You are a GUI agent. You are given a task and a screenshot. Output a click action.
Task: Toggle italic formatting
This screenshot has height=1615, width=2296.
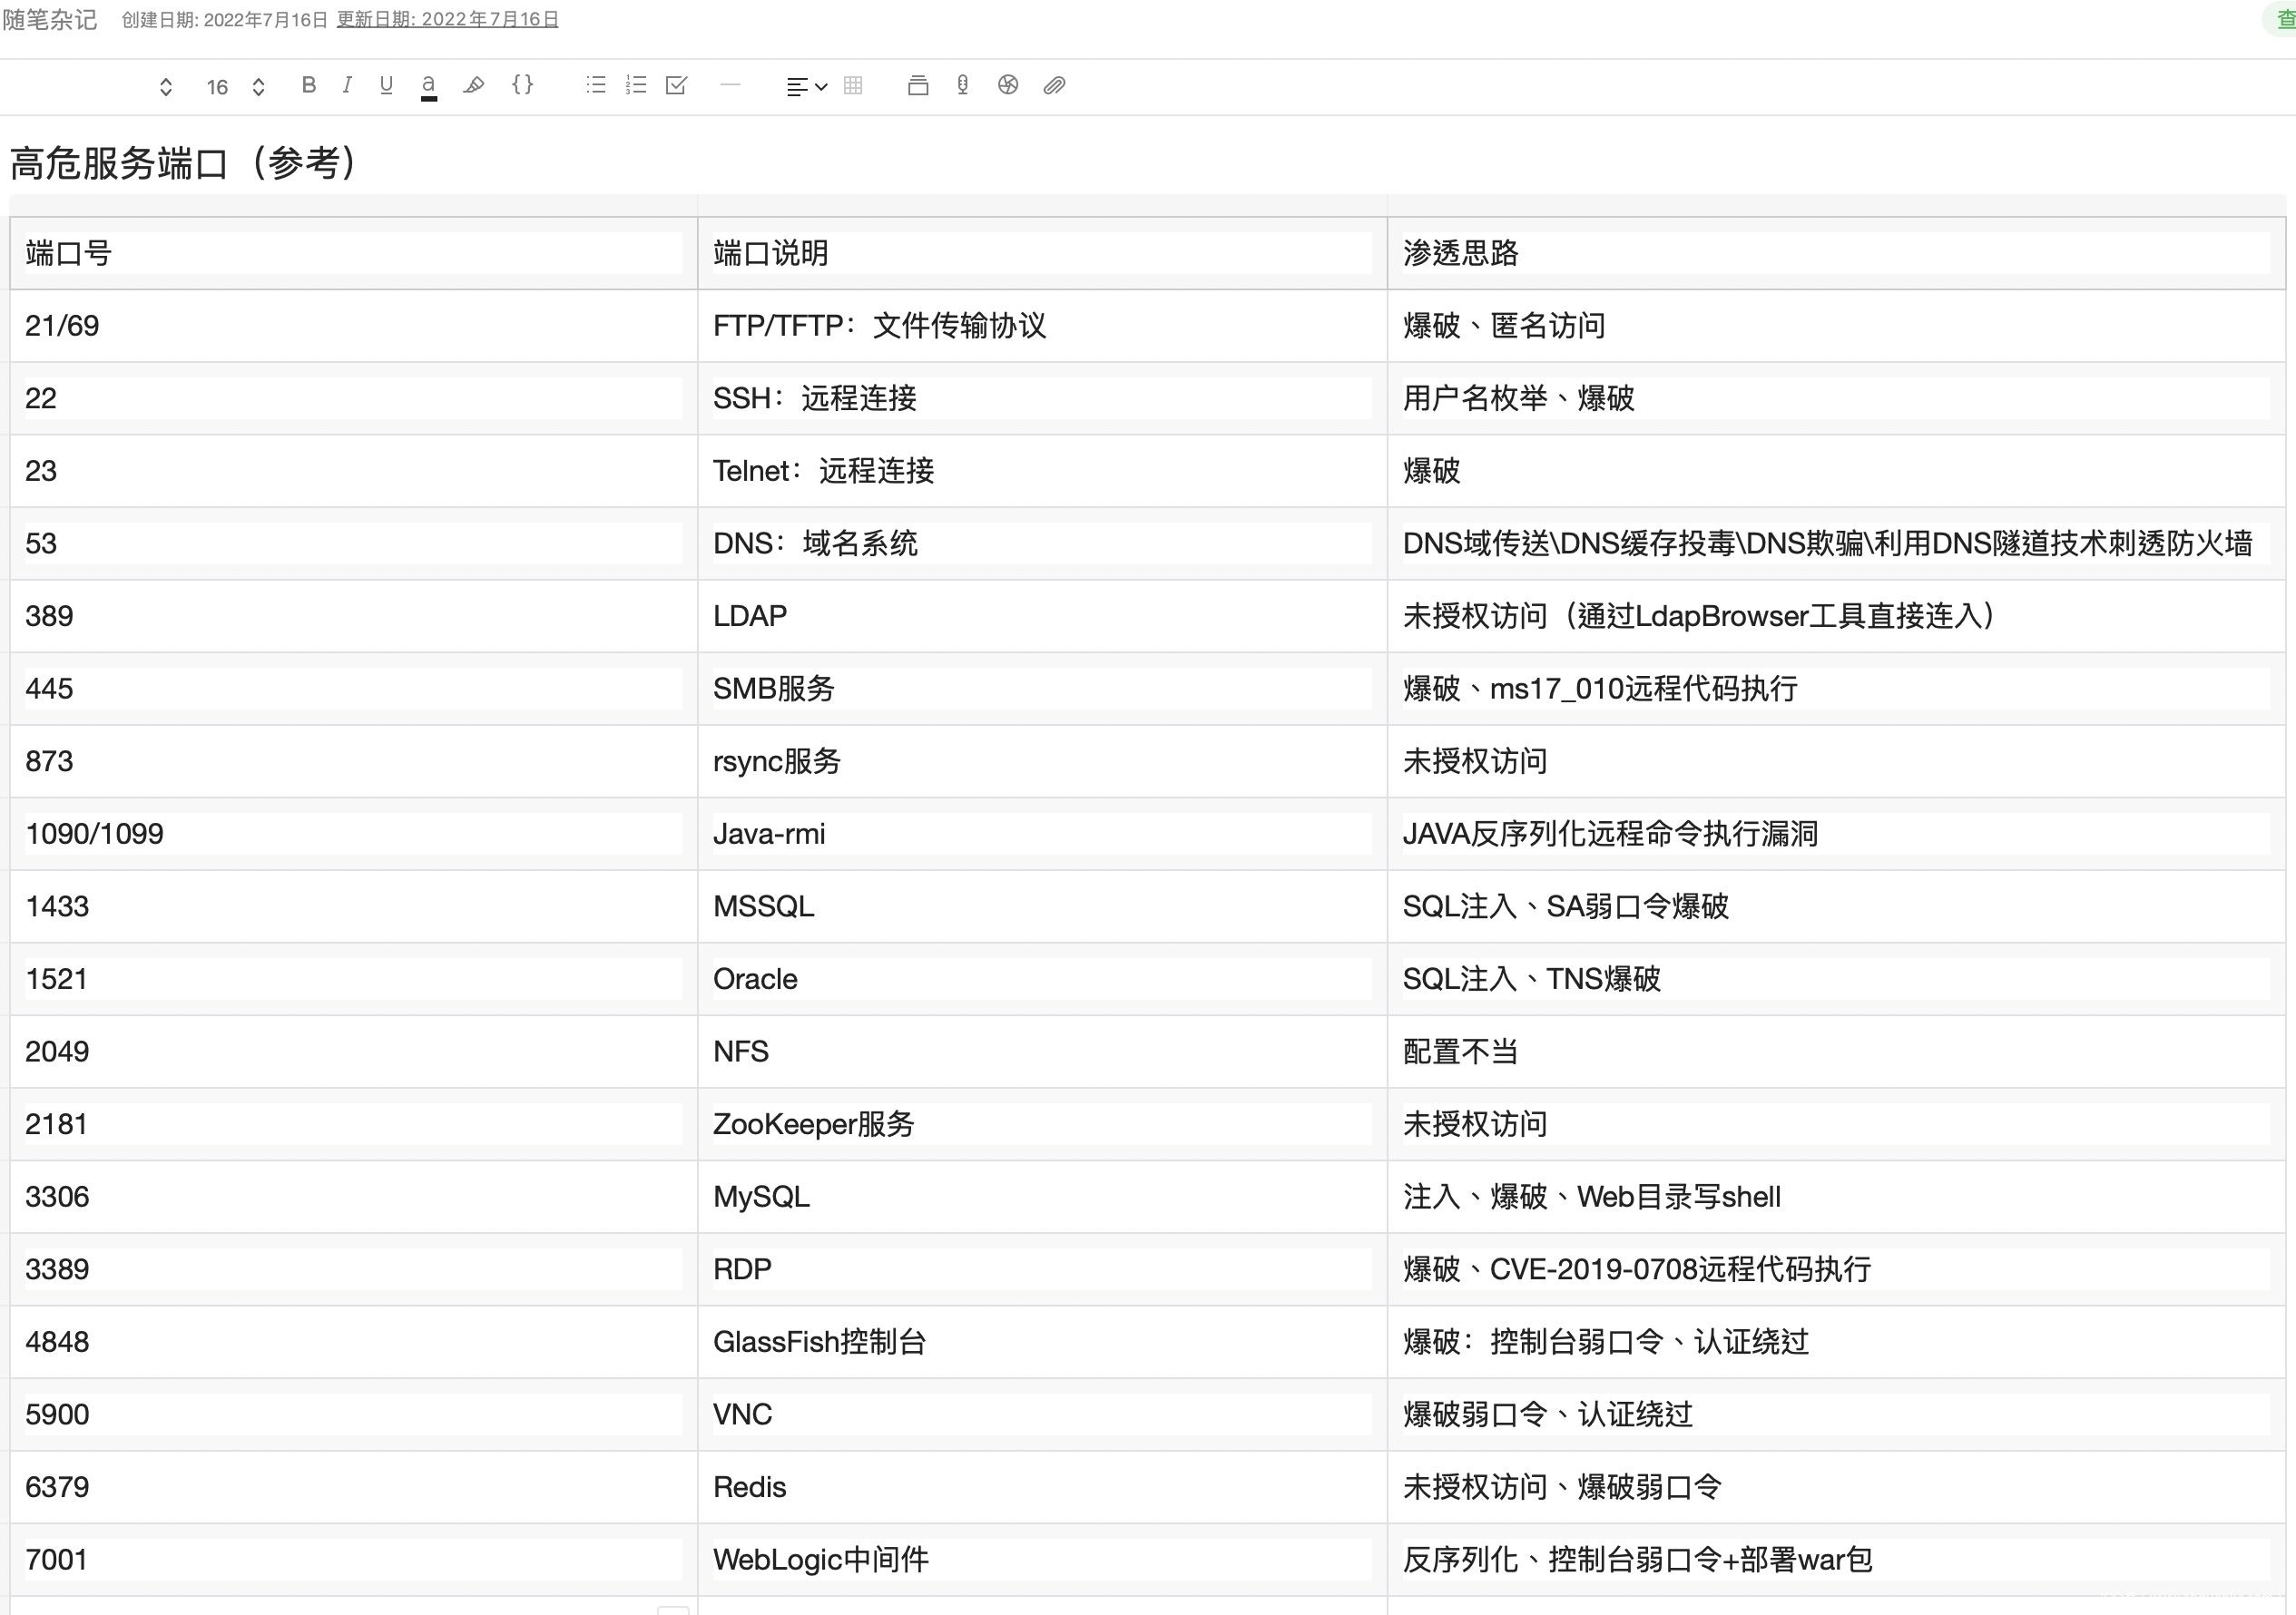347,85
